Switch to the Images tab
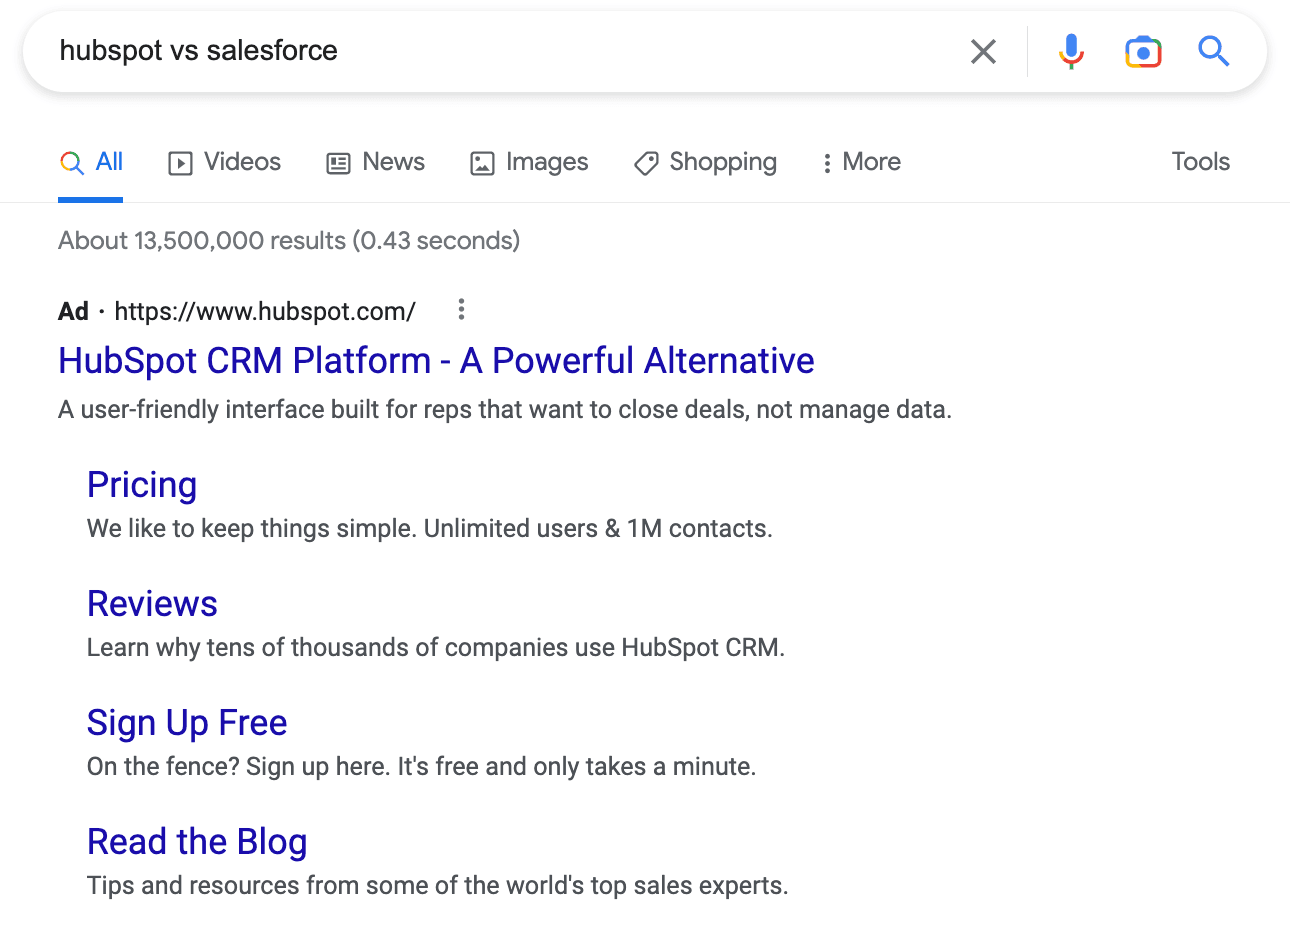This screenshot has height=932, width=1290. coord(530,162)
